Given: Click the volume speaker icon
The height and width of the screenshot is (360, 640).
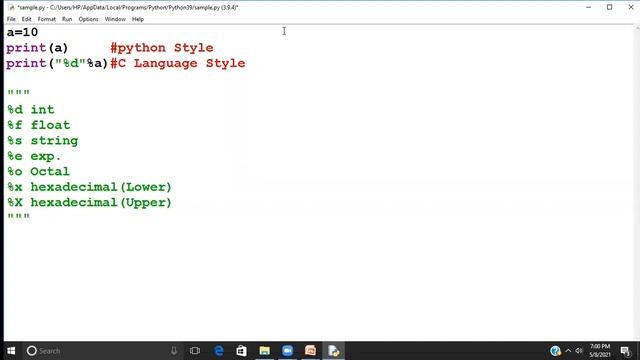Looking at the screenshot, I should pyautogui.click(x=579, y=351).
